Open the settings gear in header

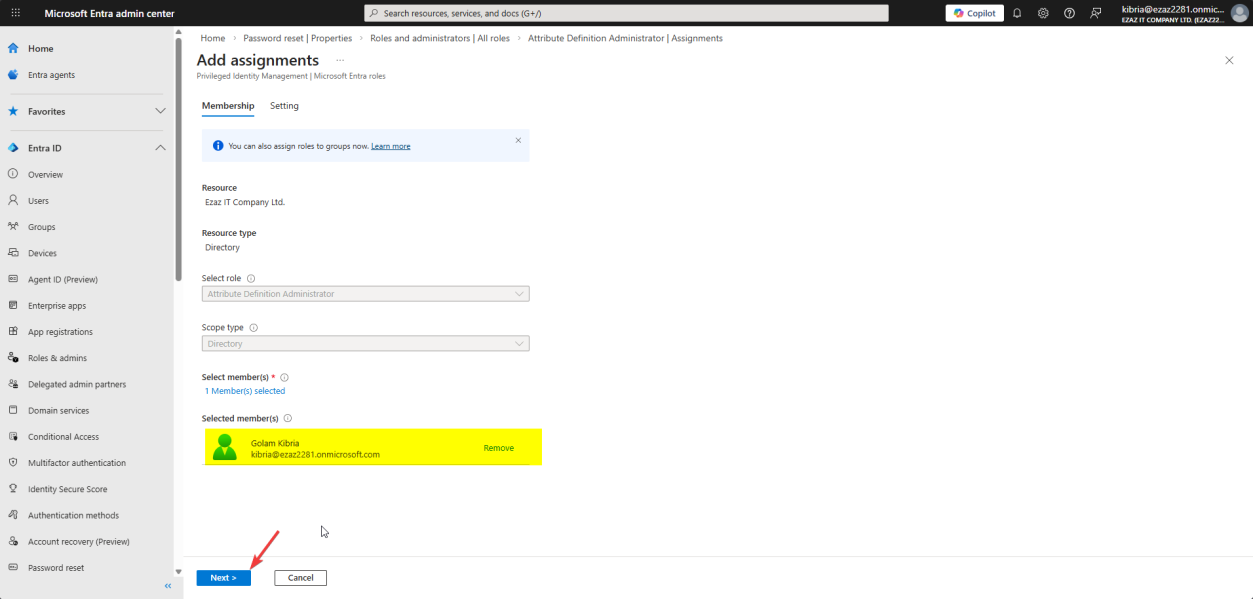tap(1043, 13)
